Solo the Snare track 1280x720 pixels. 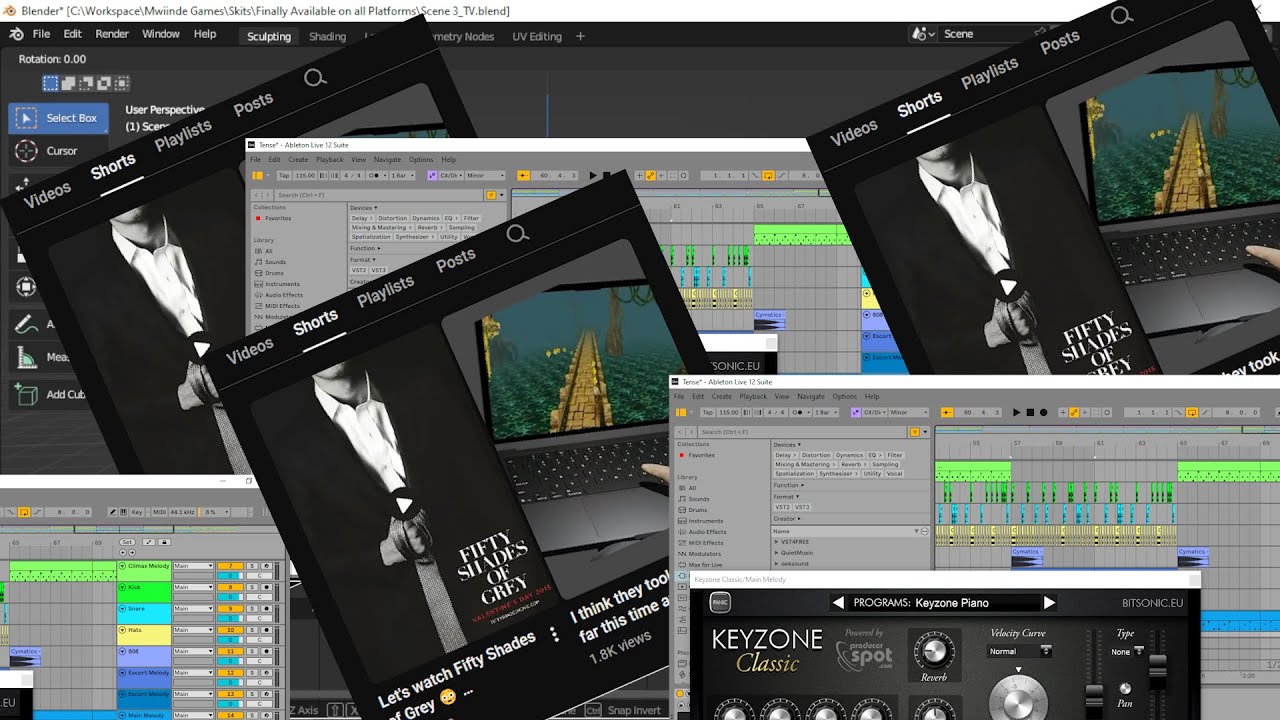253,608
